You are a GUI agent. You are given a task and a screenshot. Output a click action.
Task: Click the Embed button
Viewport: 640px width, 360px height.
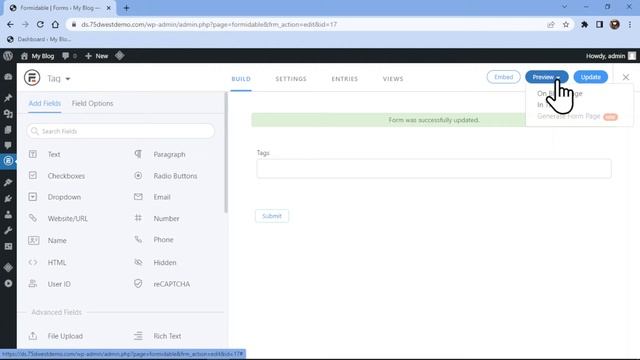click(x=503, y=77)
